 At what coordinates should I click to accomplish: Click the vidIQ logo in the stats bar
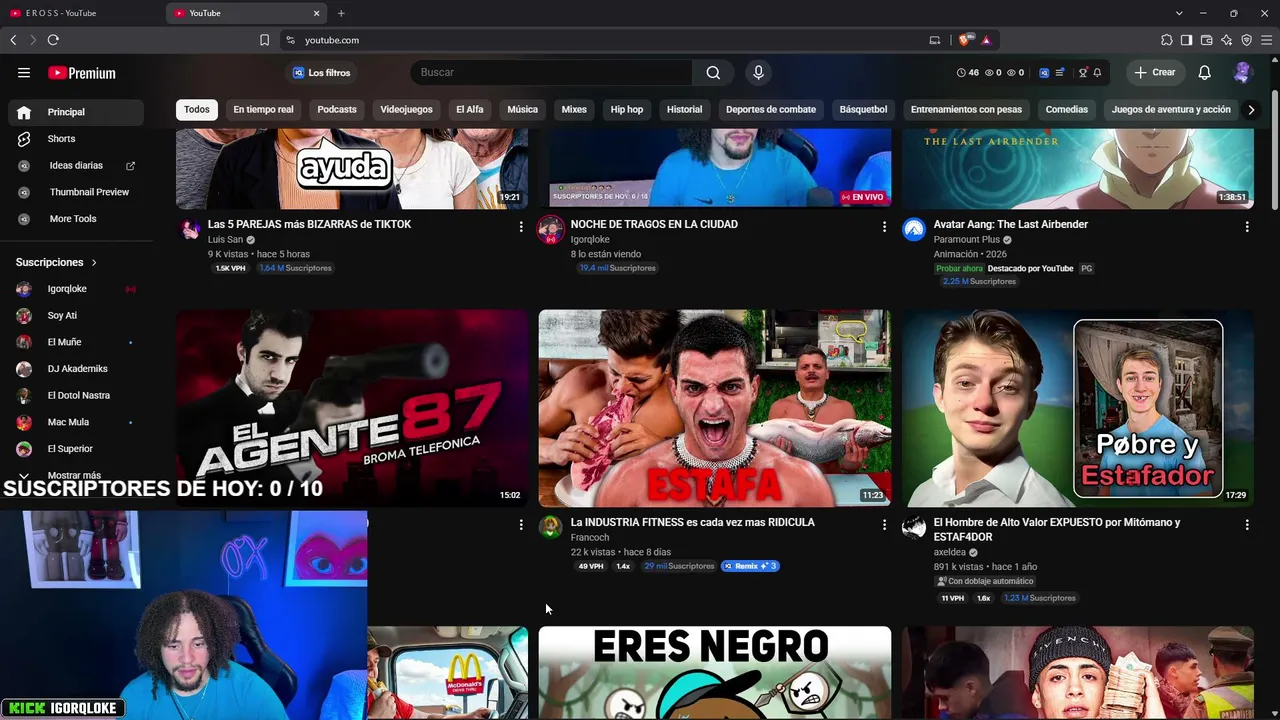point(1044,73)
